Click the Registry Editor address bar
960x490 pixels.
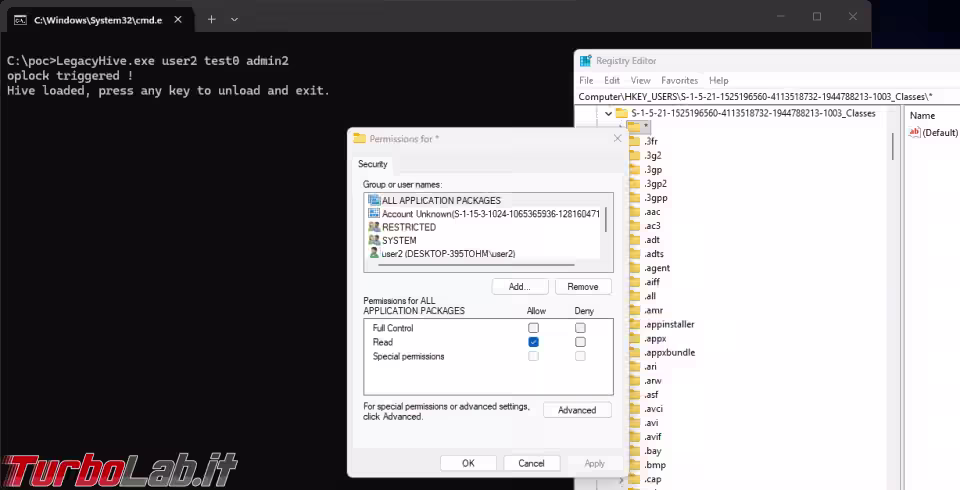point(768,97)
